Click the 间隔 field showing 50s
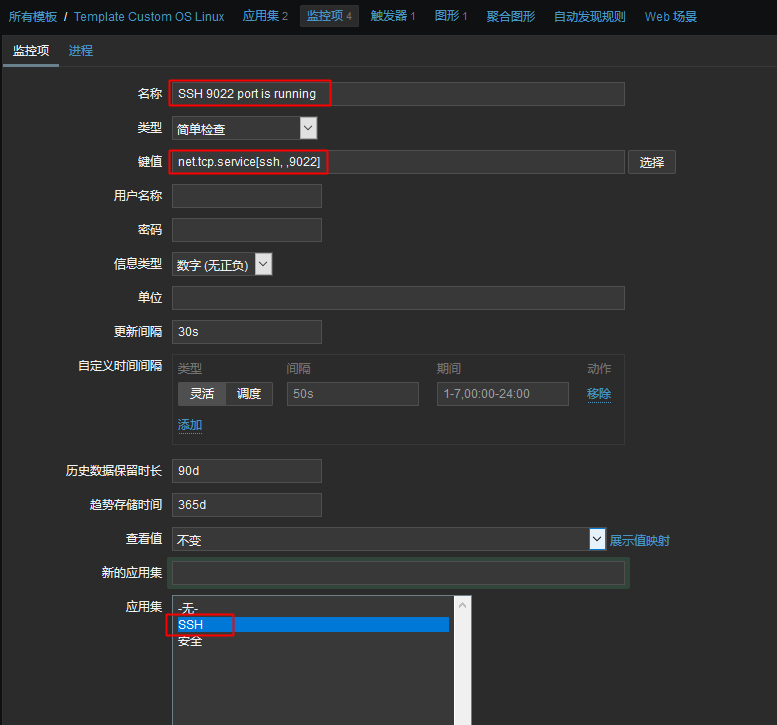This screenshot has height=725, width=777. 353,394
